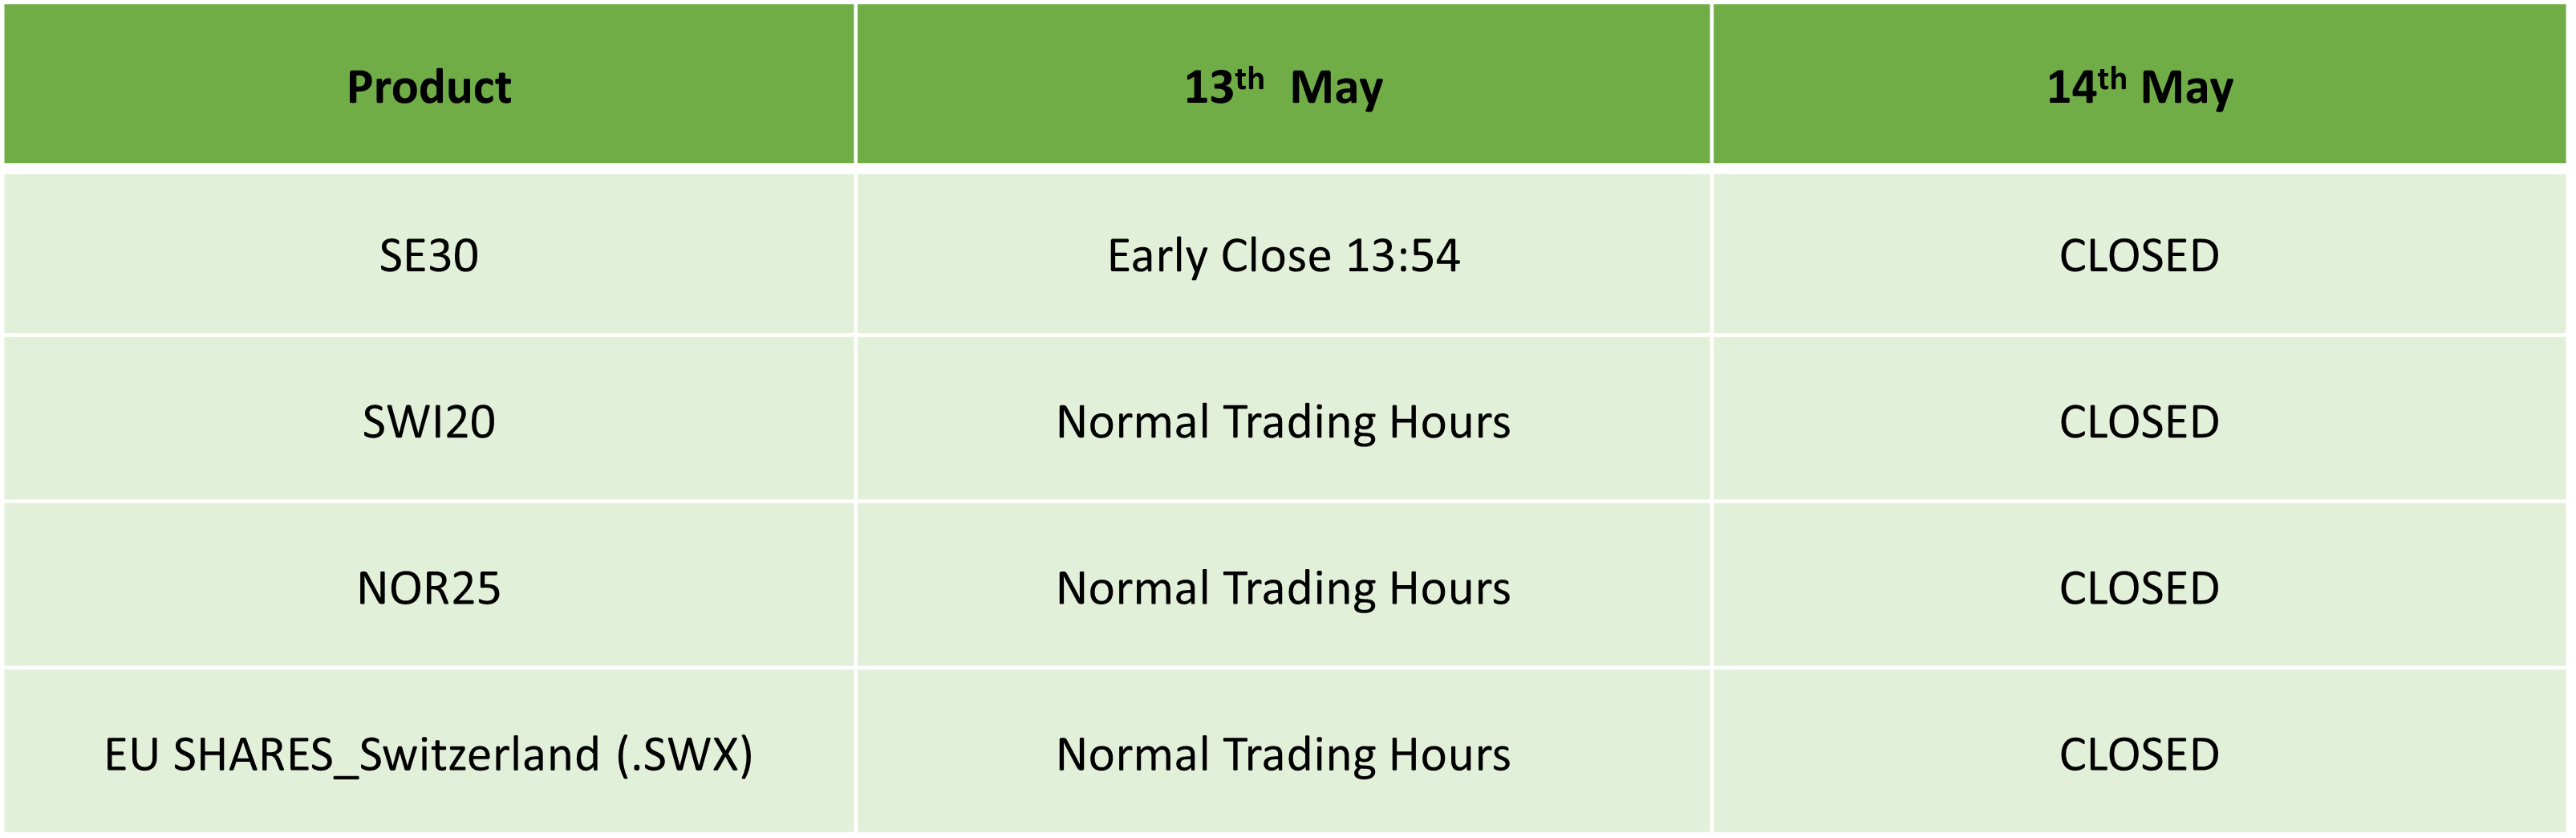The height and width of the screenshot is (838, 2576).
Task: Select the SWI20 product cell
Action: pos(428,422)
